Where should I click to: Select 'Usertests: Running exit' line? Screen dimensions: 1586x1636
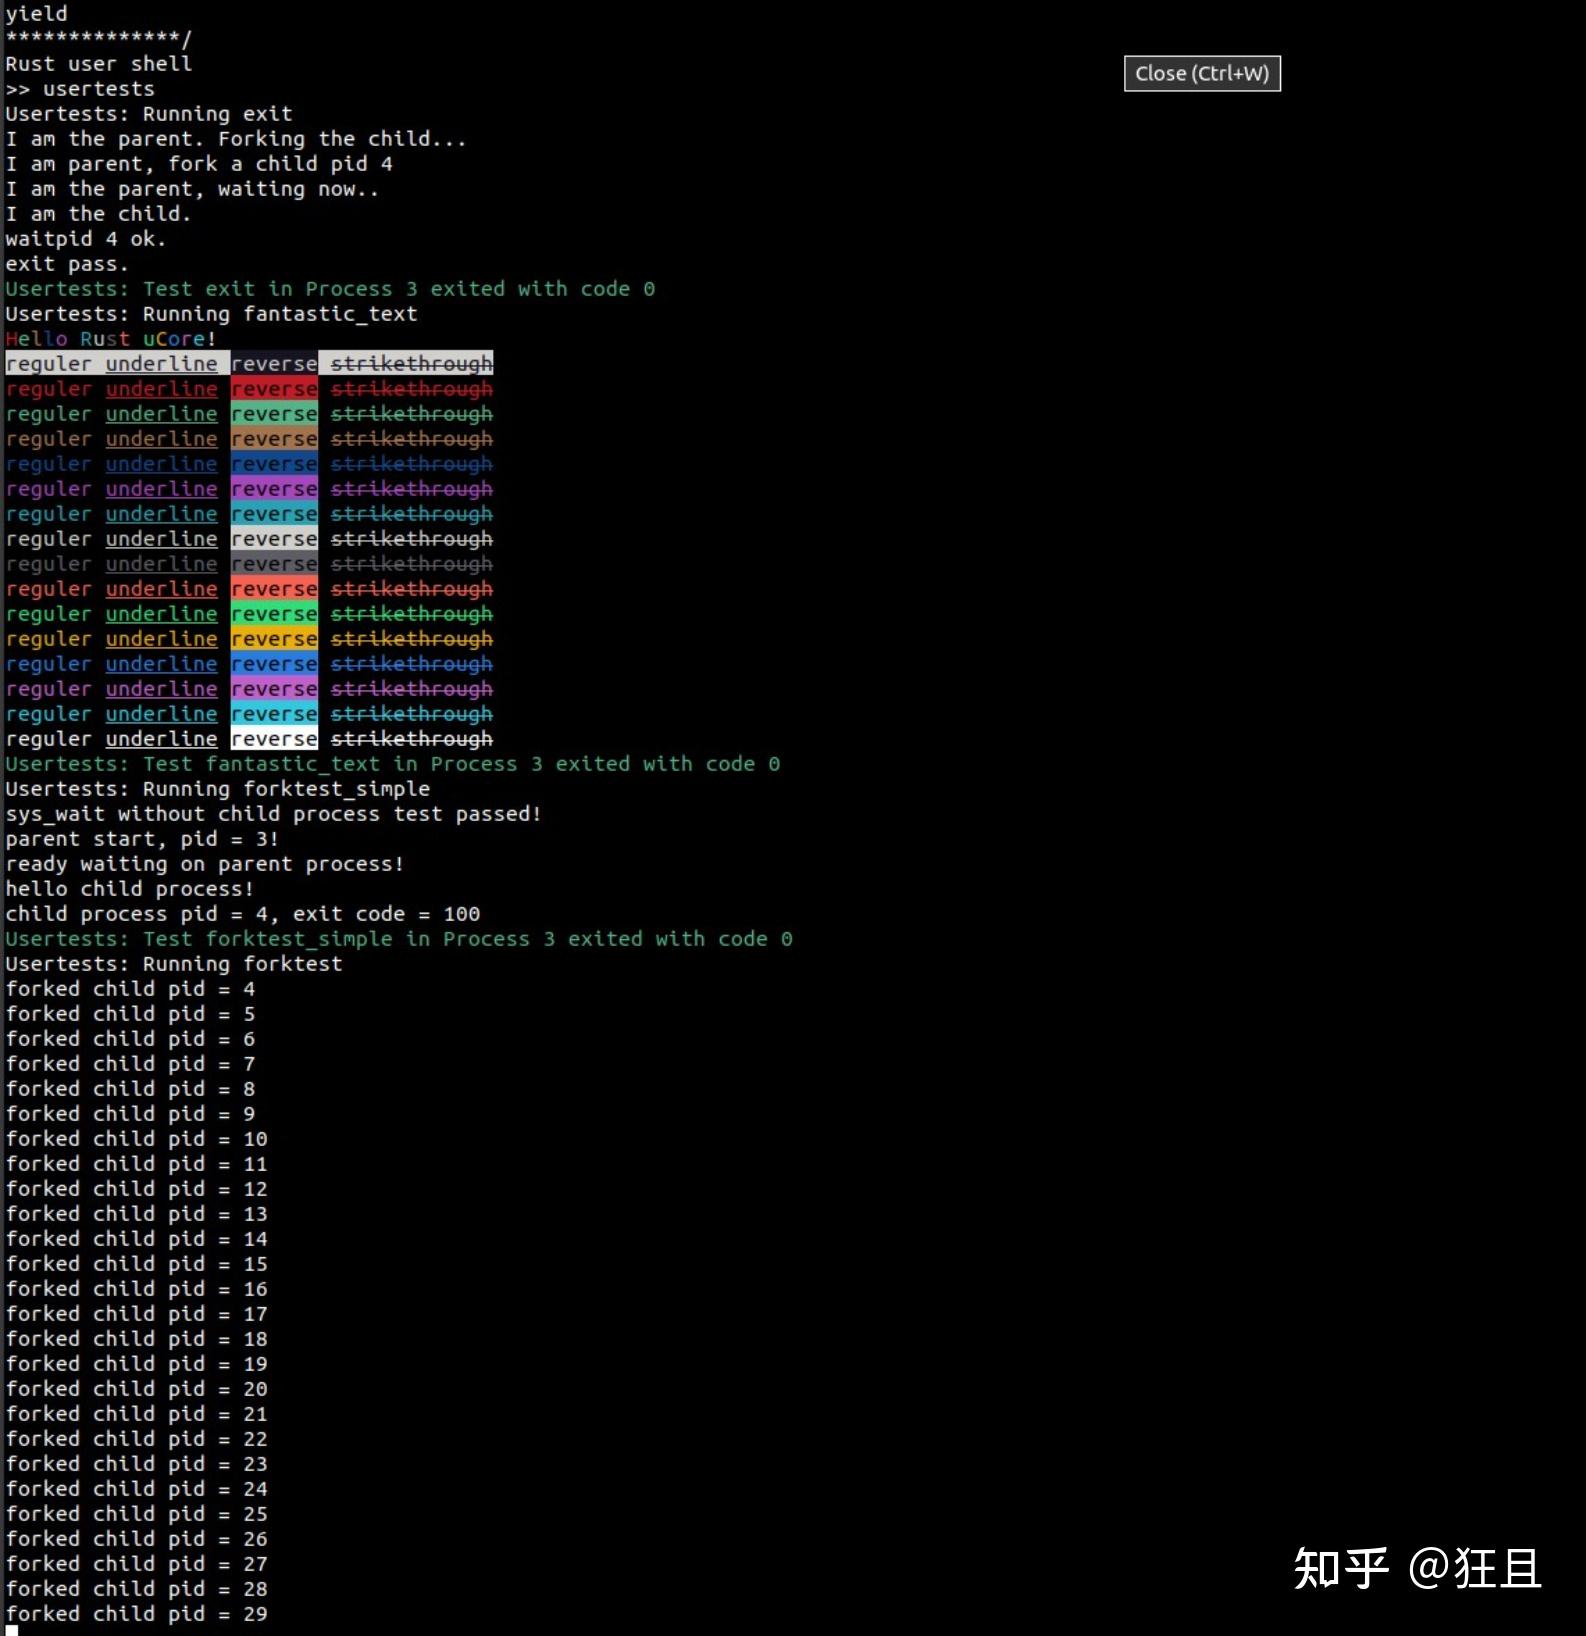[x=149, y=114]
